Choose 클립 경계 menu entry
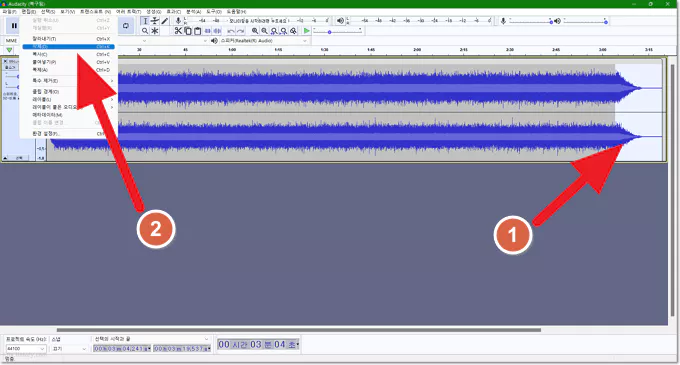The image size is (680, 365). tap(69, 92)
